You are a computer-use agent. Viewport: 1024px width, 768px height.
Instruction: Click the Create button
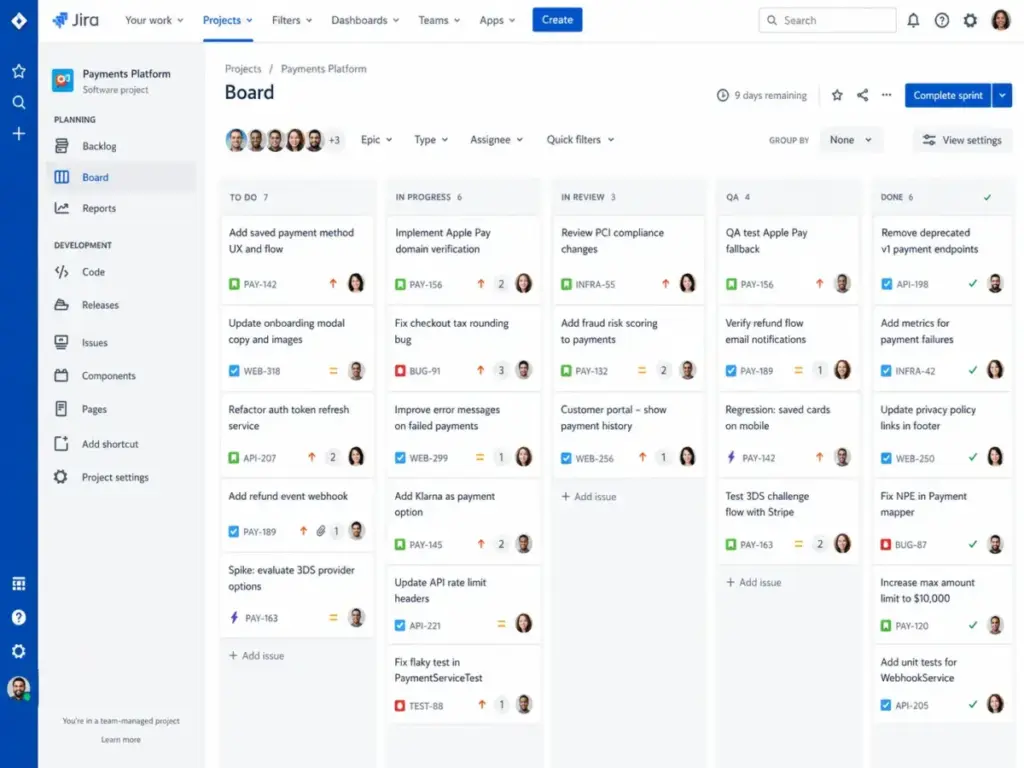pyautogui.click(x=557, y=20)
